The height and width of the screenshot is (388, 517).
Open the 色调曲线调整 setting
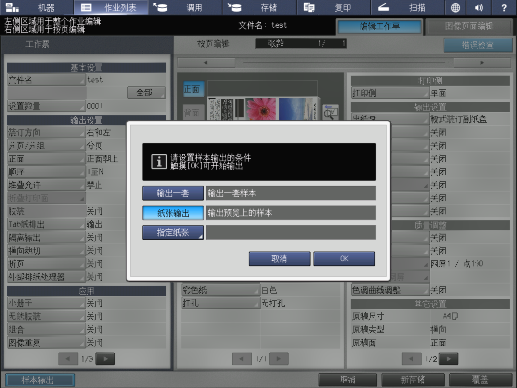click(x=390, y=290)
